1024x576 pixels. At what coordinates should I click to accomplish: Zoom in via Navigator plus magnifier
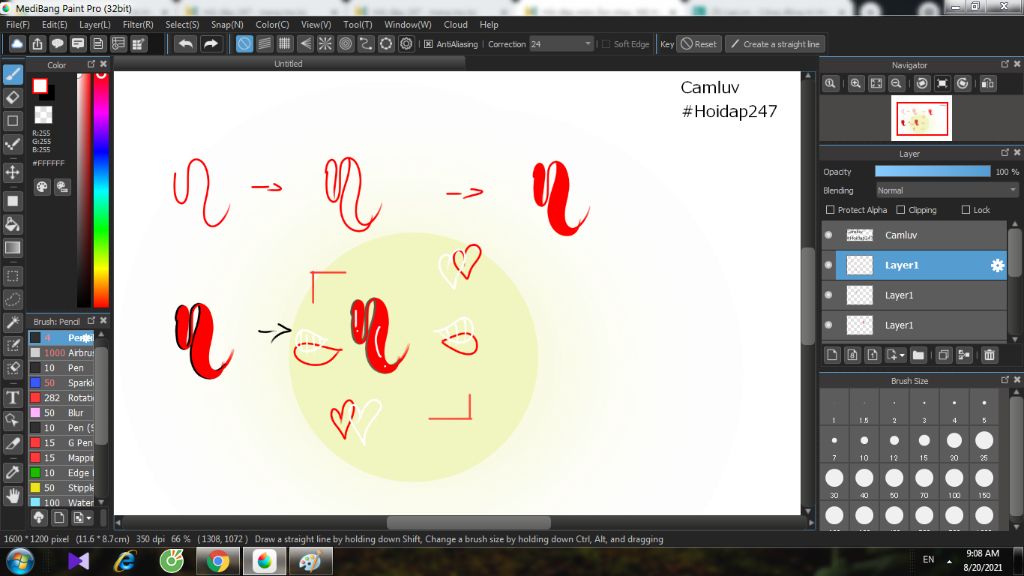(856, 84)
